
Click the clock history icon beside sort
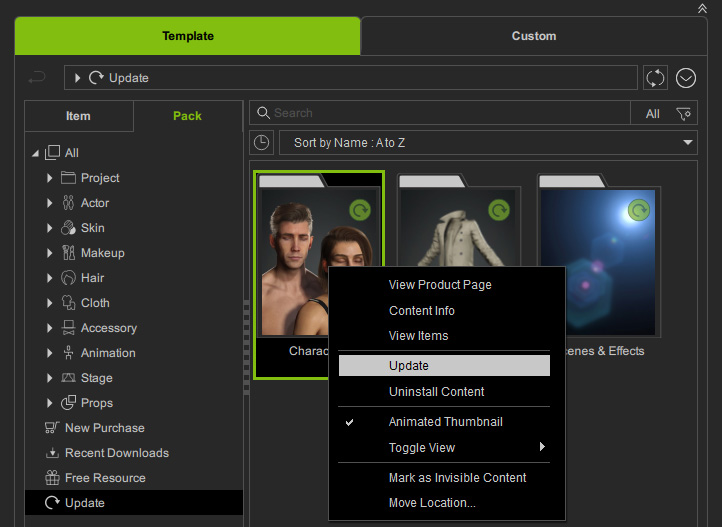click(261, 143)
